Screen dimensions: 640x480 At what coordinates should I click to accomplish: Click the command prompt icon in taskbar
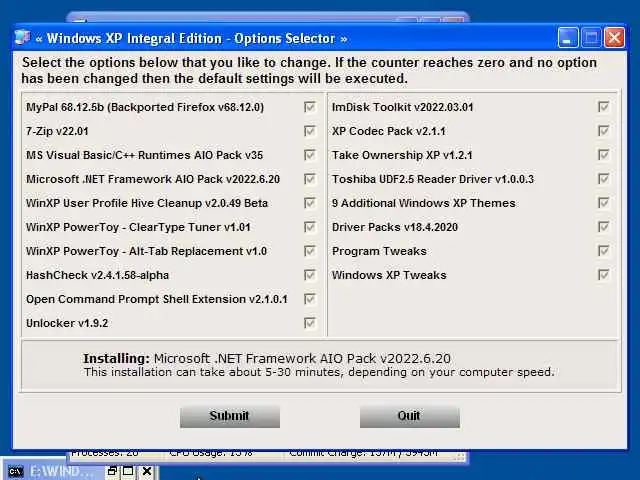tap(16, 472)
